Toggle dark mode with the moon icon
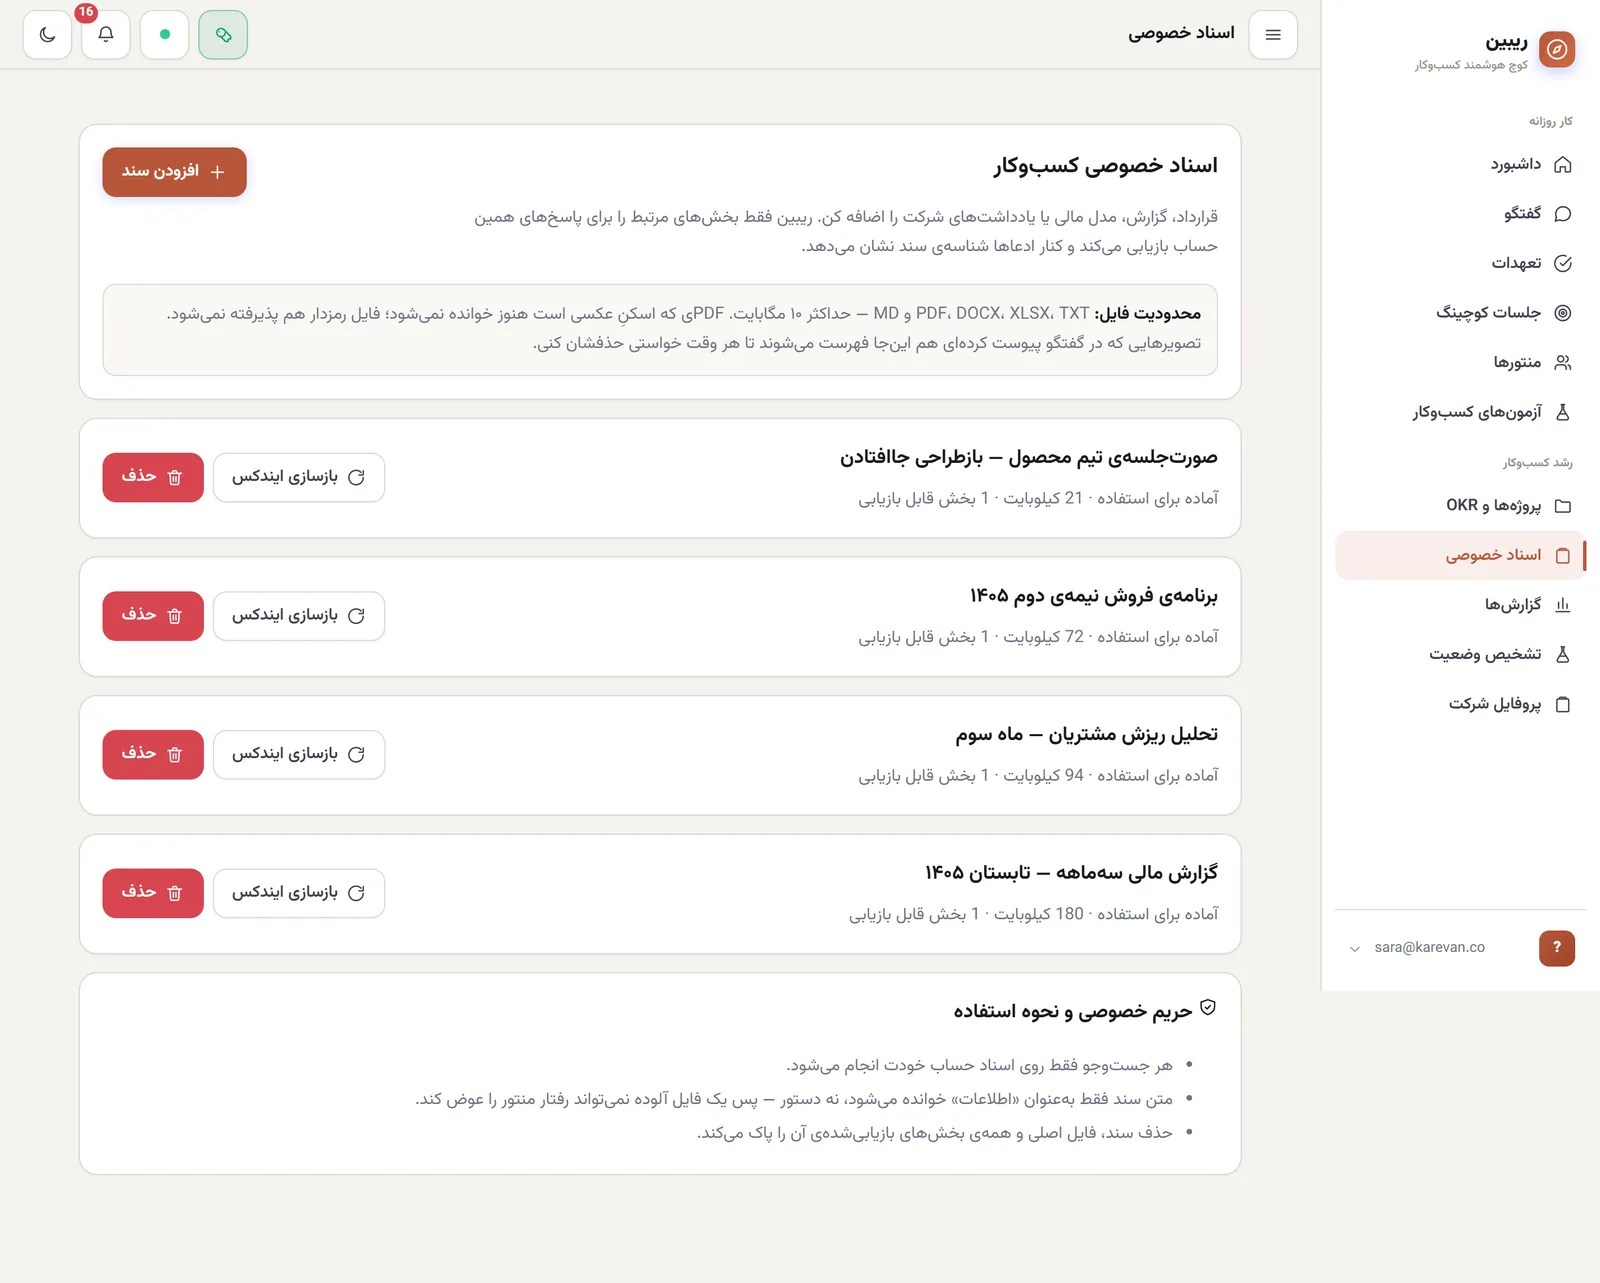 (x=47, y=35)
